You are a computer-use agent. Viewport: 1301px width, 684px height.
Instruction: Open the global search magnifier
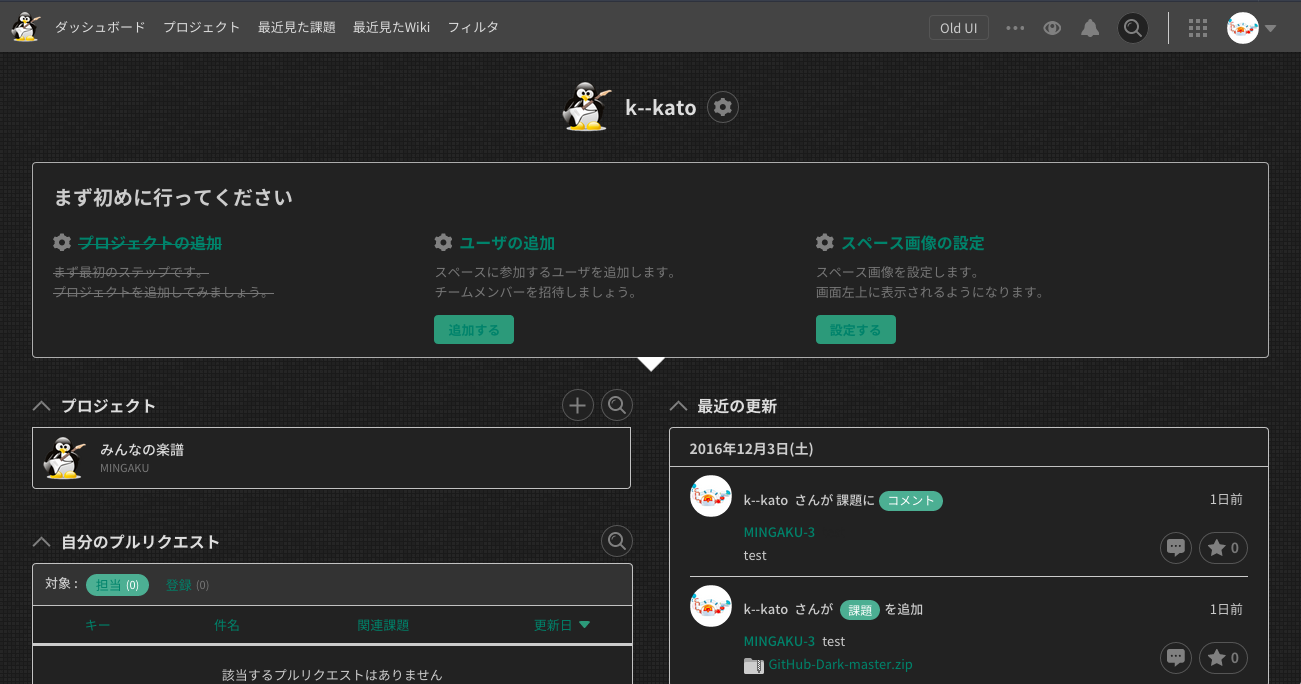tap(1132, 28)
